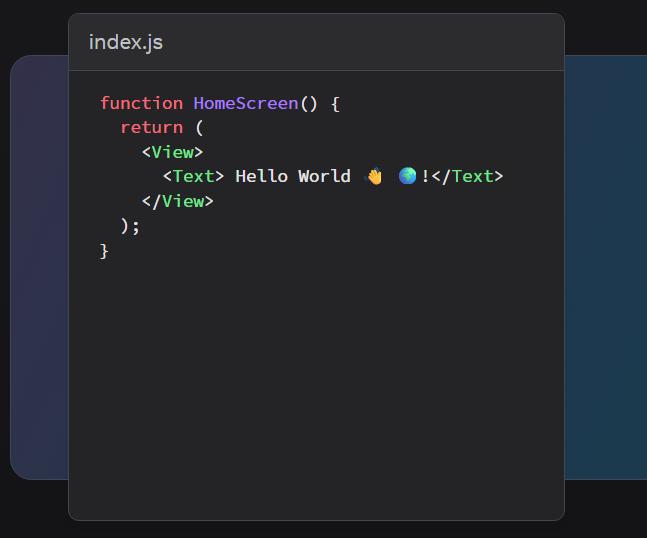Image resolution: width=647 pixels, height=538 pixels.
Task: Click the closing Text tag
Action: [x=467, y=176]
